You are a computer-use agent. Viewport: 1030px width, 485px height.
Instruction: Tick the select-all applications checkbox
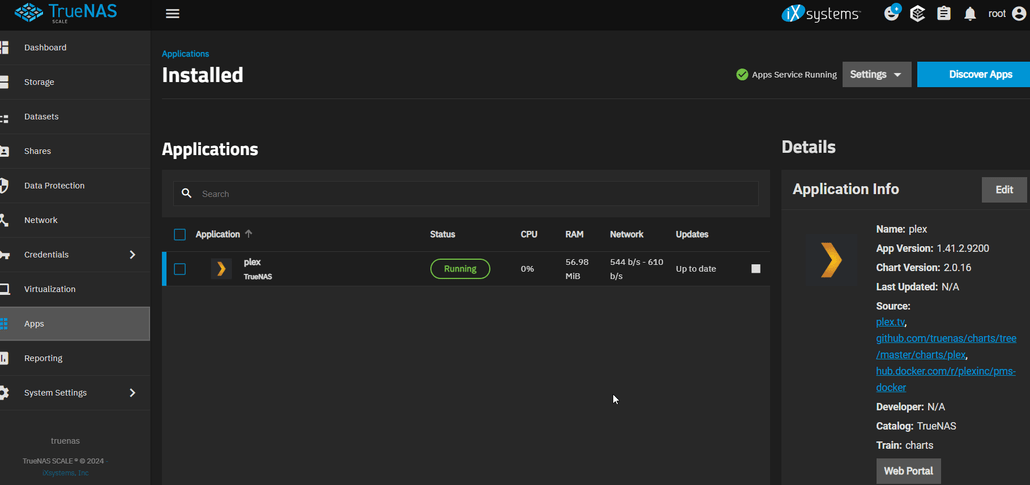coord(180,235)
